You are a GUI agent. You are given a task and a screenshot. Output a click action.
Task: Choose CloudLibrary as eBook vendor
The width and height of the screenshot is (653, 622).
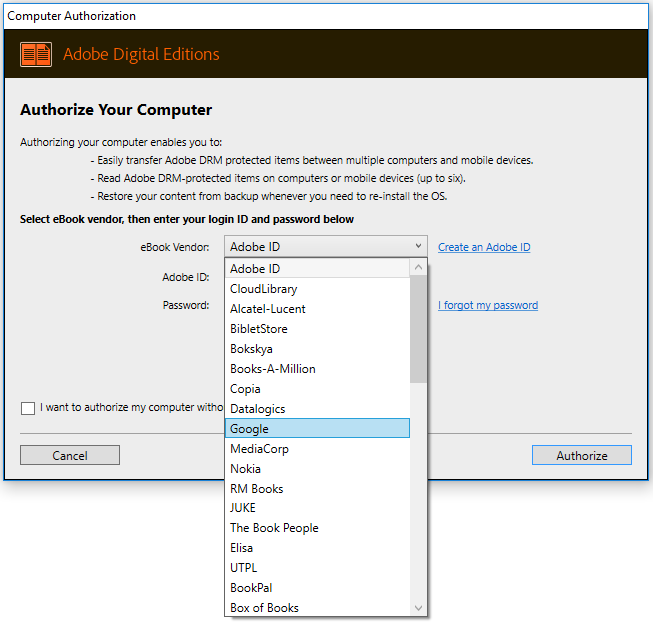coord(264,289)
